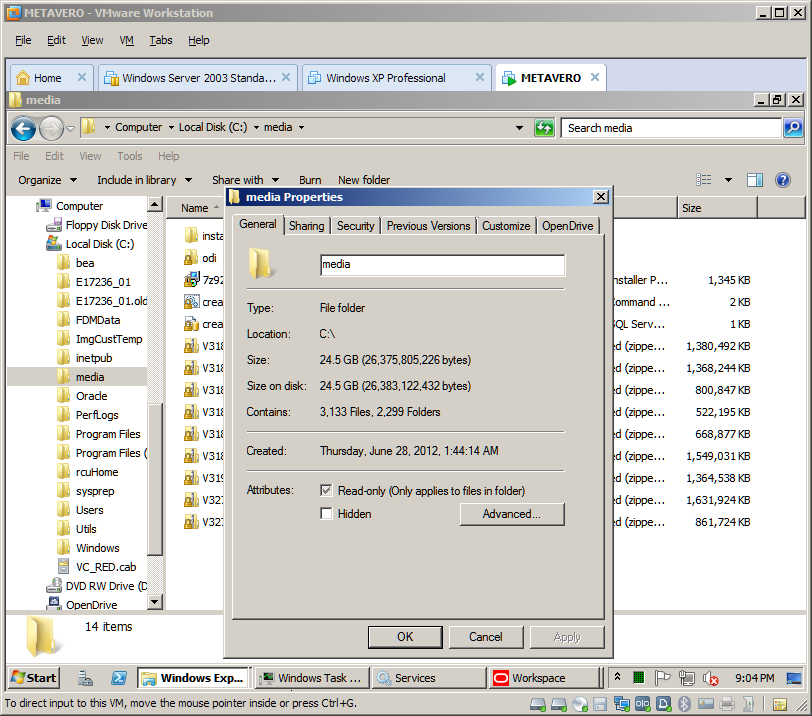Viewport: 812px width, 716px height.
Task: Show hidden tray icons with the up arrow
Action: point(617,677)
